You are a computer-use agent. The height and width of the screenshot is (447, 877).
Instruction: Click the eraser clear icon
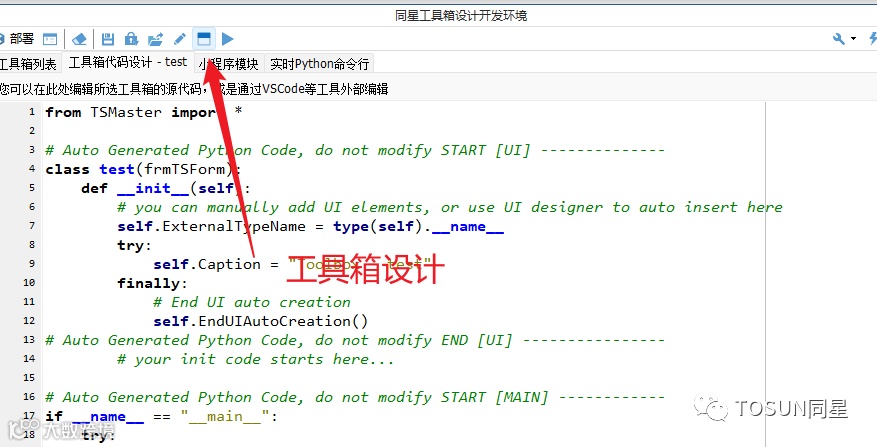pos(79,39)
